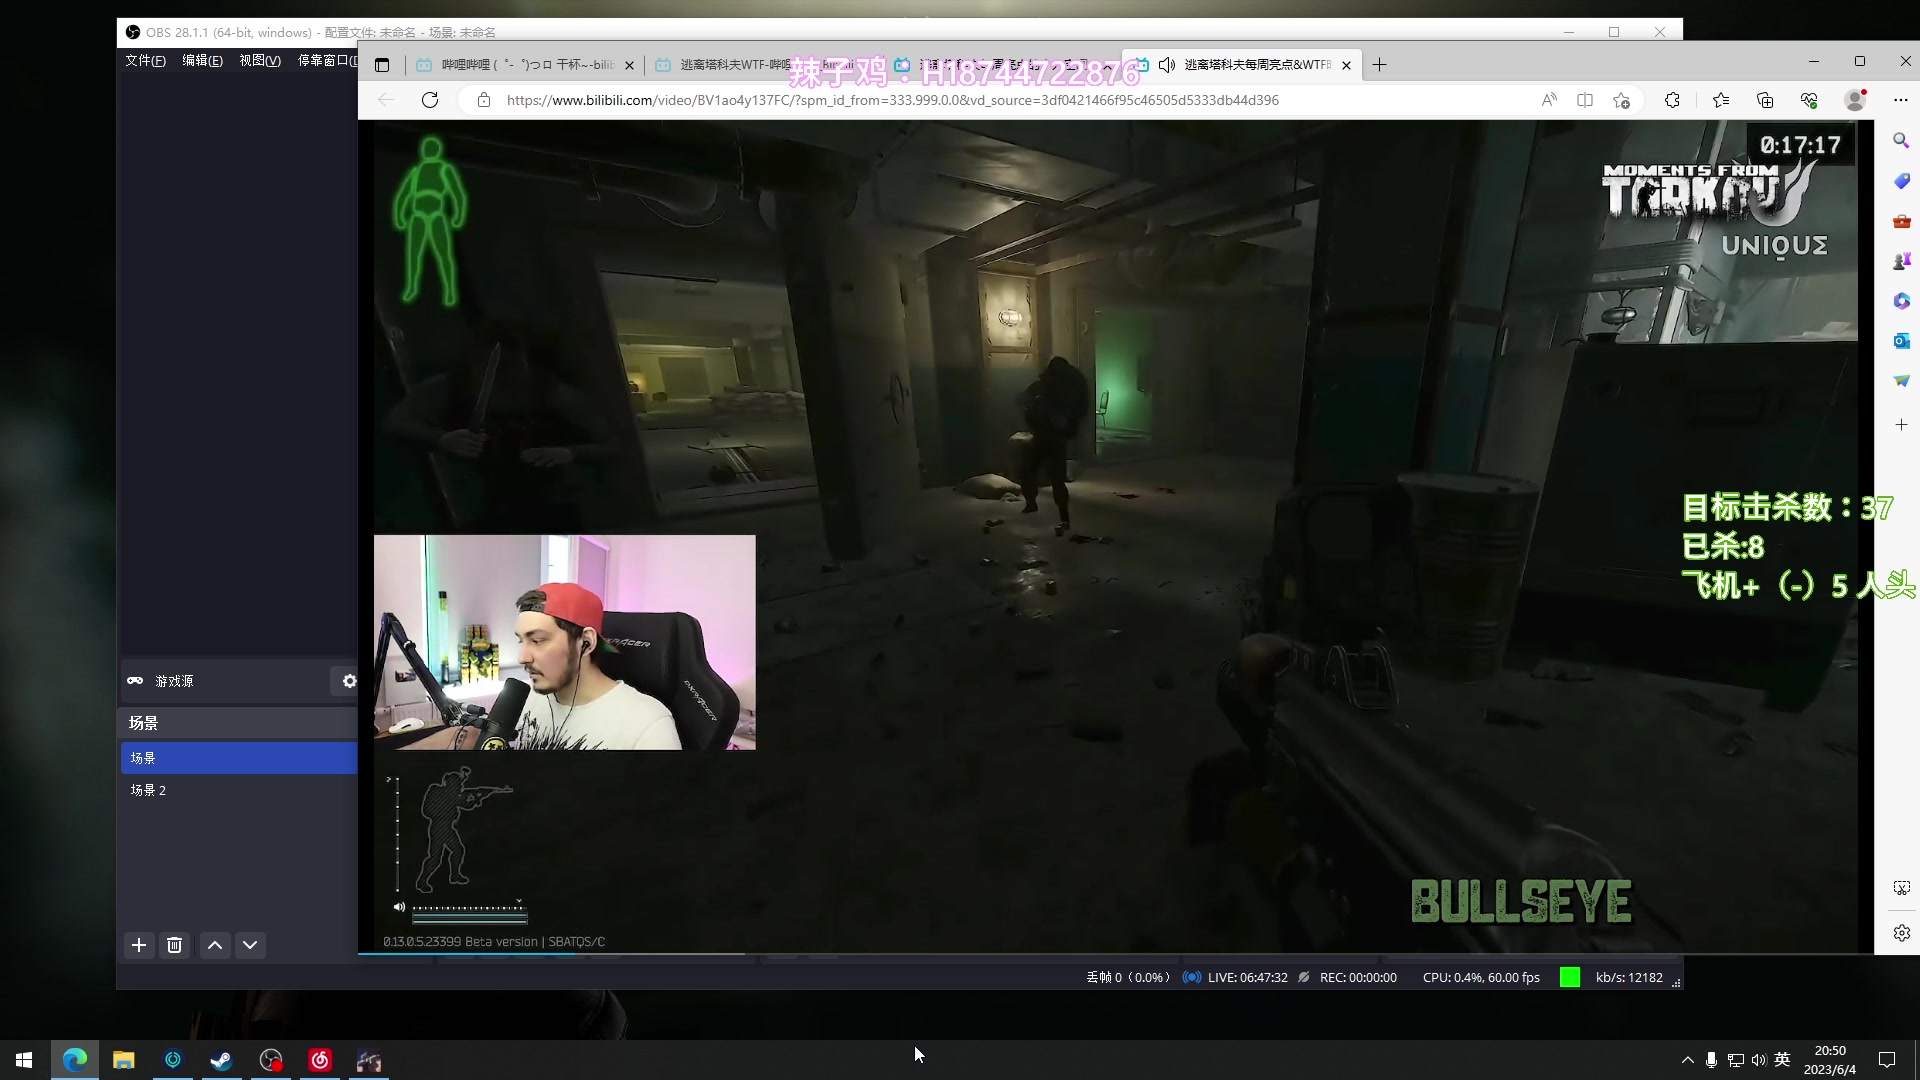Screen dimensions: 1920x1080
Task: Mute the audio-playing 逃离塔科夫每周亮点 tab
Action: tap(1166, 65)
